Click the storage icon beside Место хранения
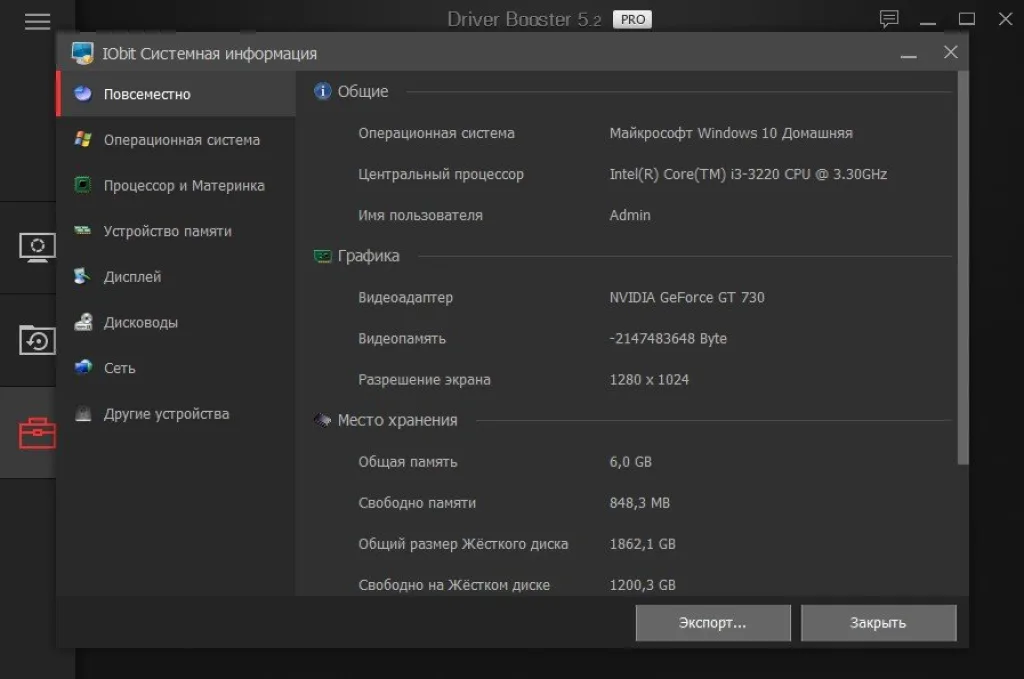 pos(322,420)
